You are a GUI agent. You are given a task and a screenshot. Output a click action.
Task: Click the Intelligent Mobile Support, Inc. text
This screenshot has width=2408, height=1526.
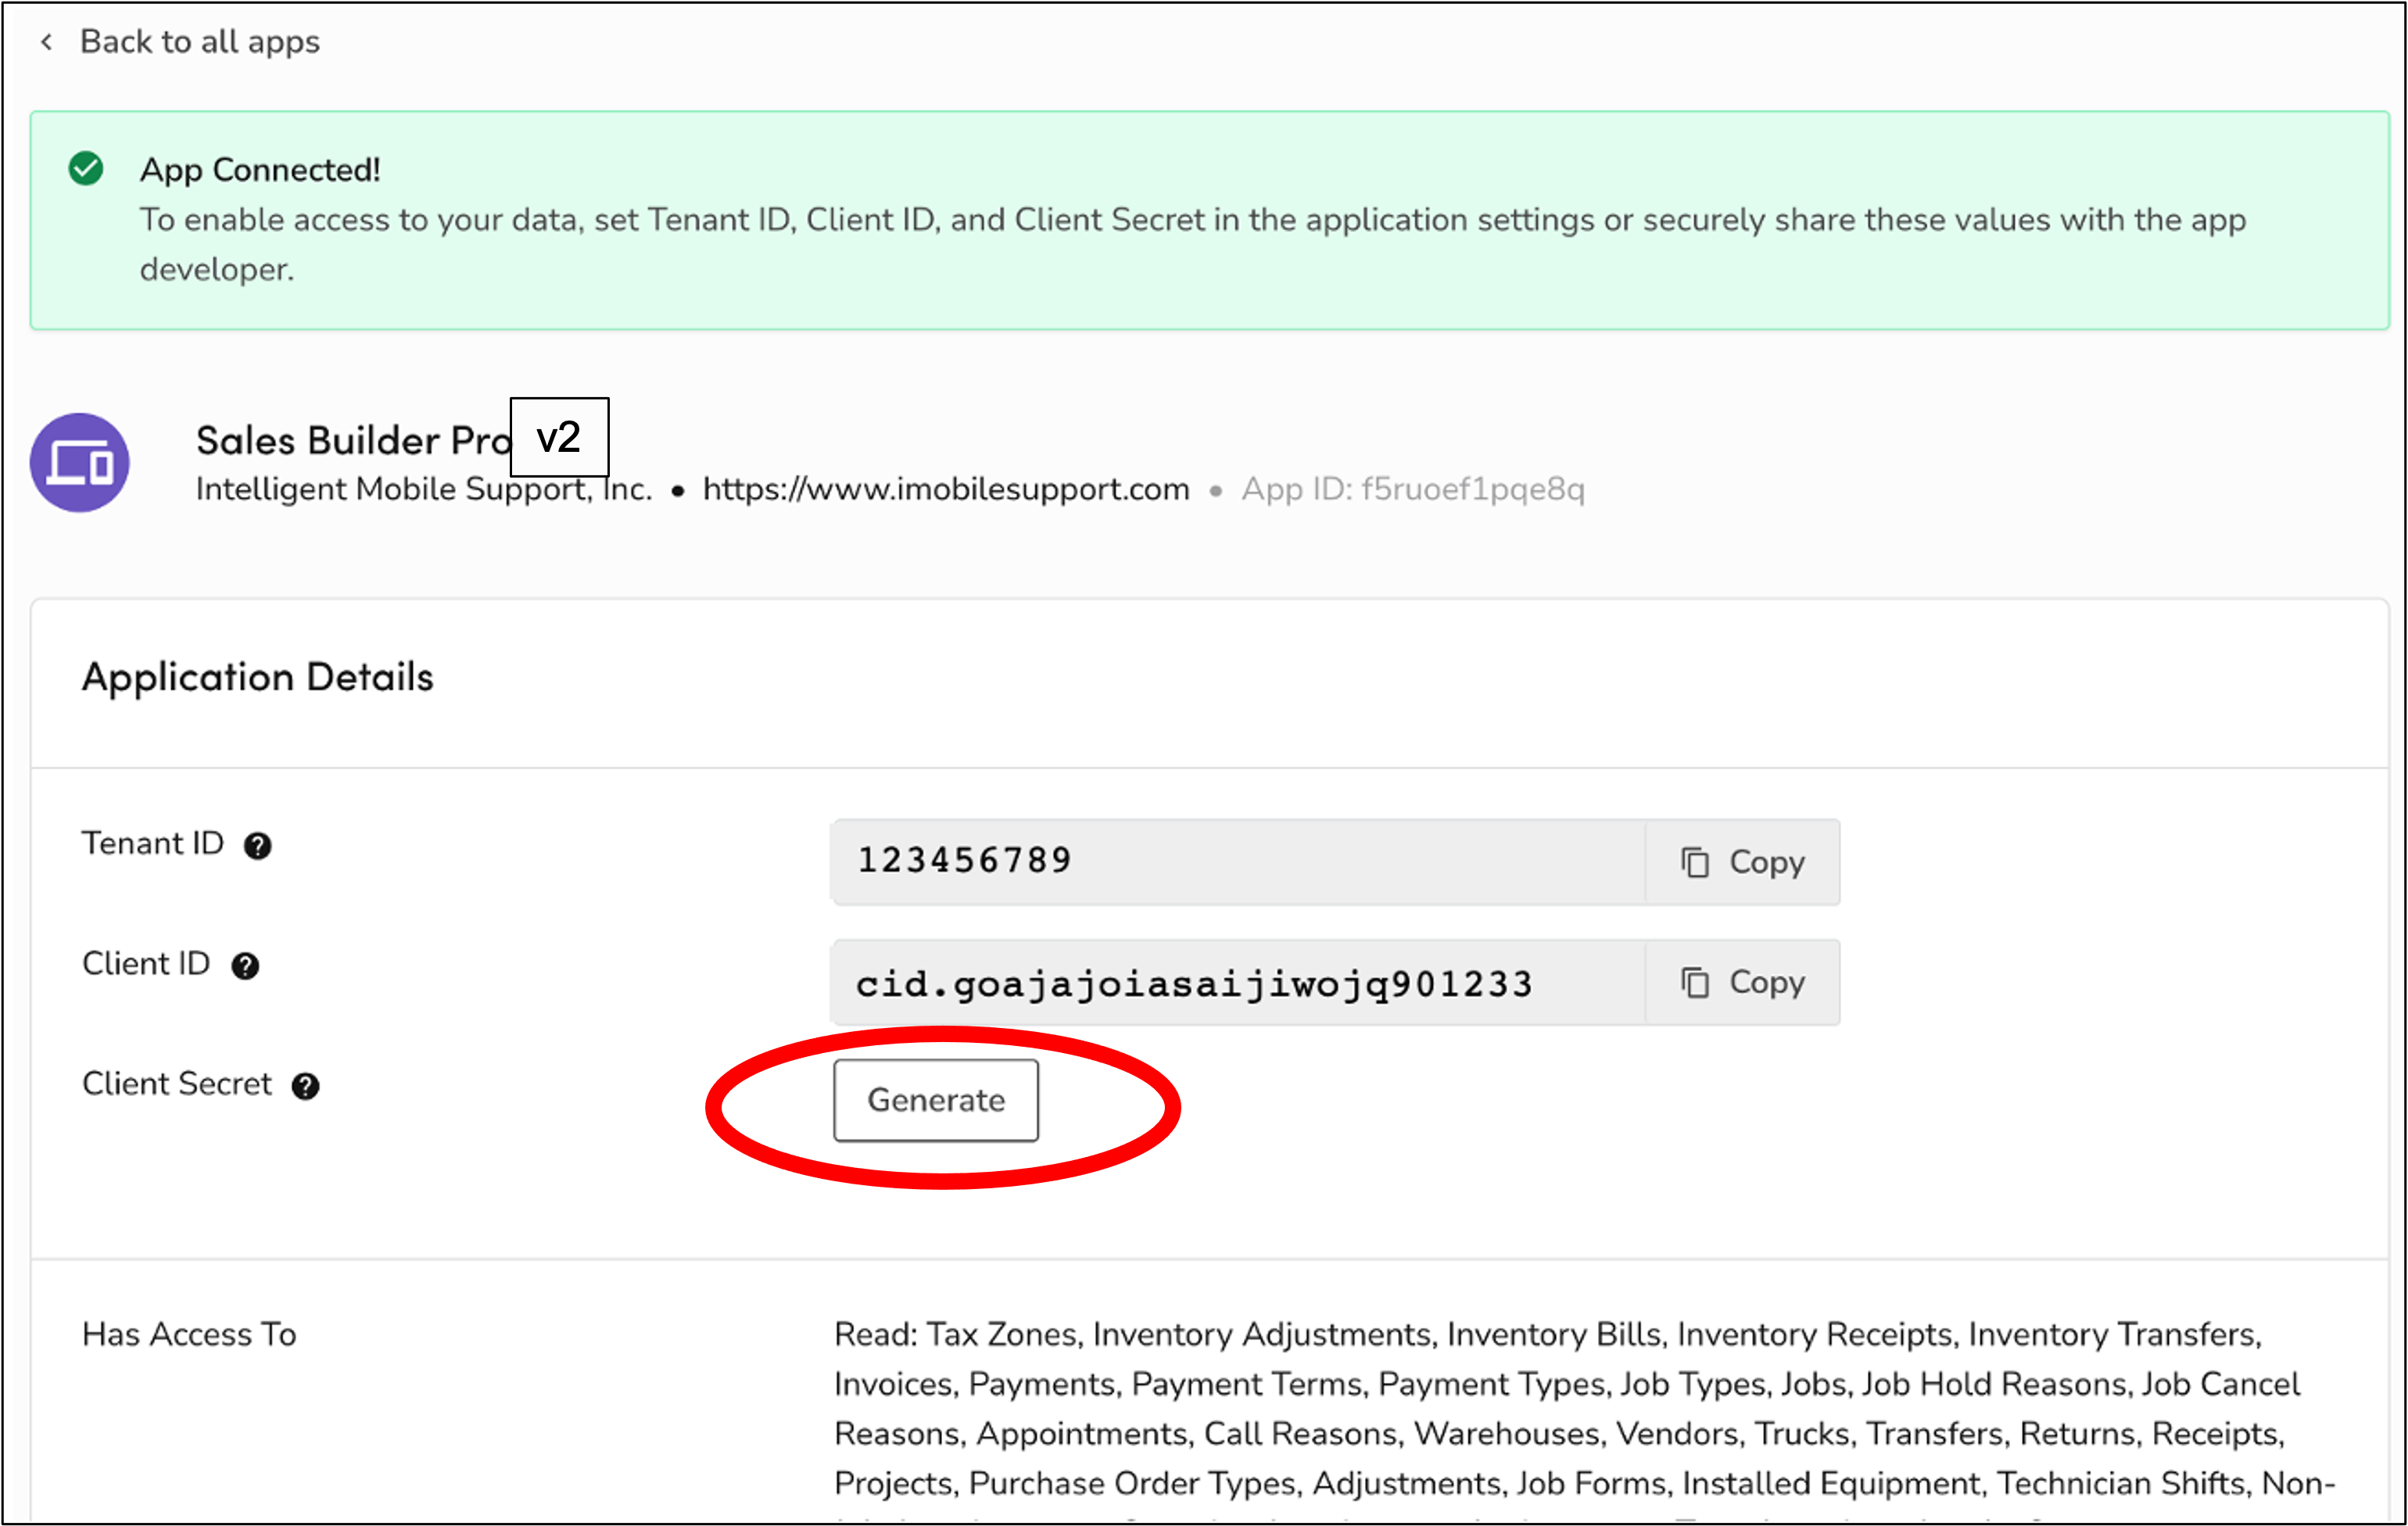(424, 489)
